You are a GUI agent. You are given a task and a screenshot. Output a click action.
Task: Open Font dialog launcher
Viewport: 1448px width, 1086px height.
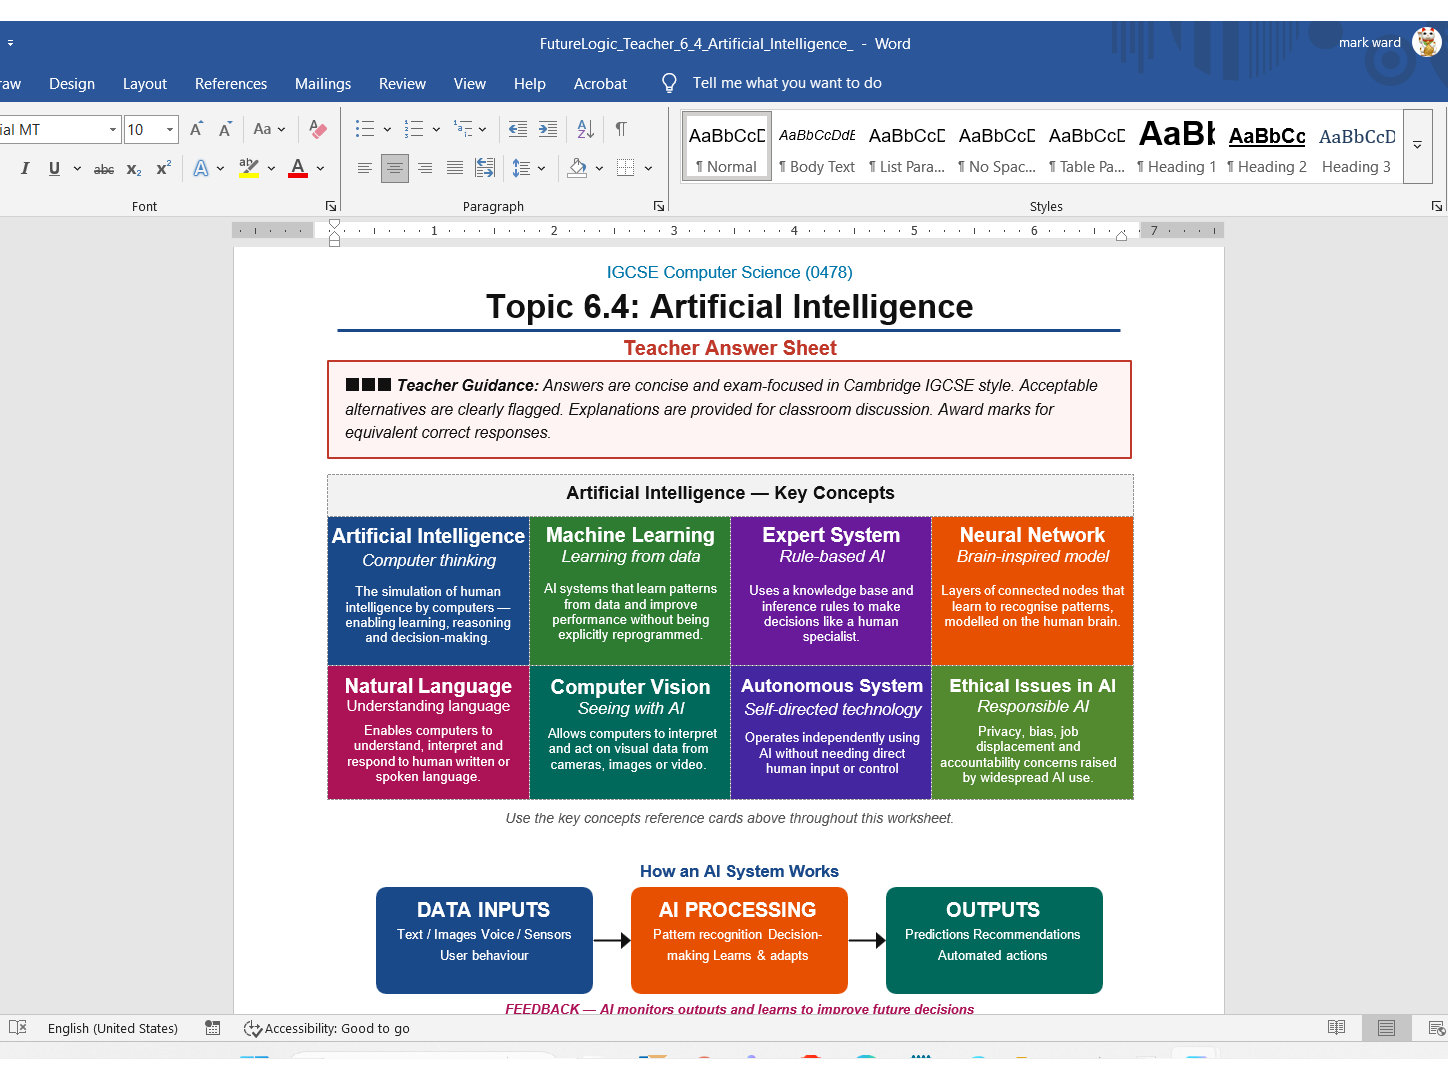331,206
